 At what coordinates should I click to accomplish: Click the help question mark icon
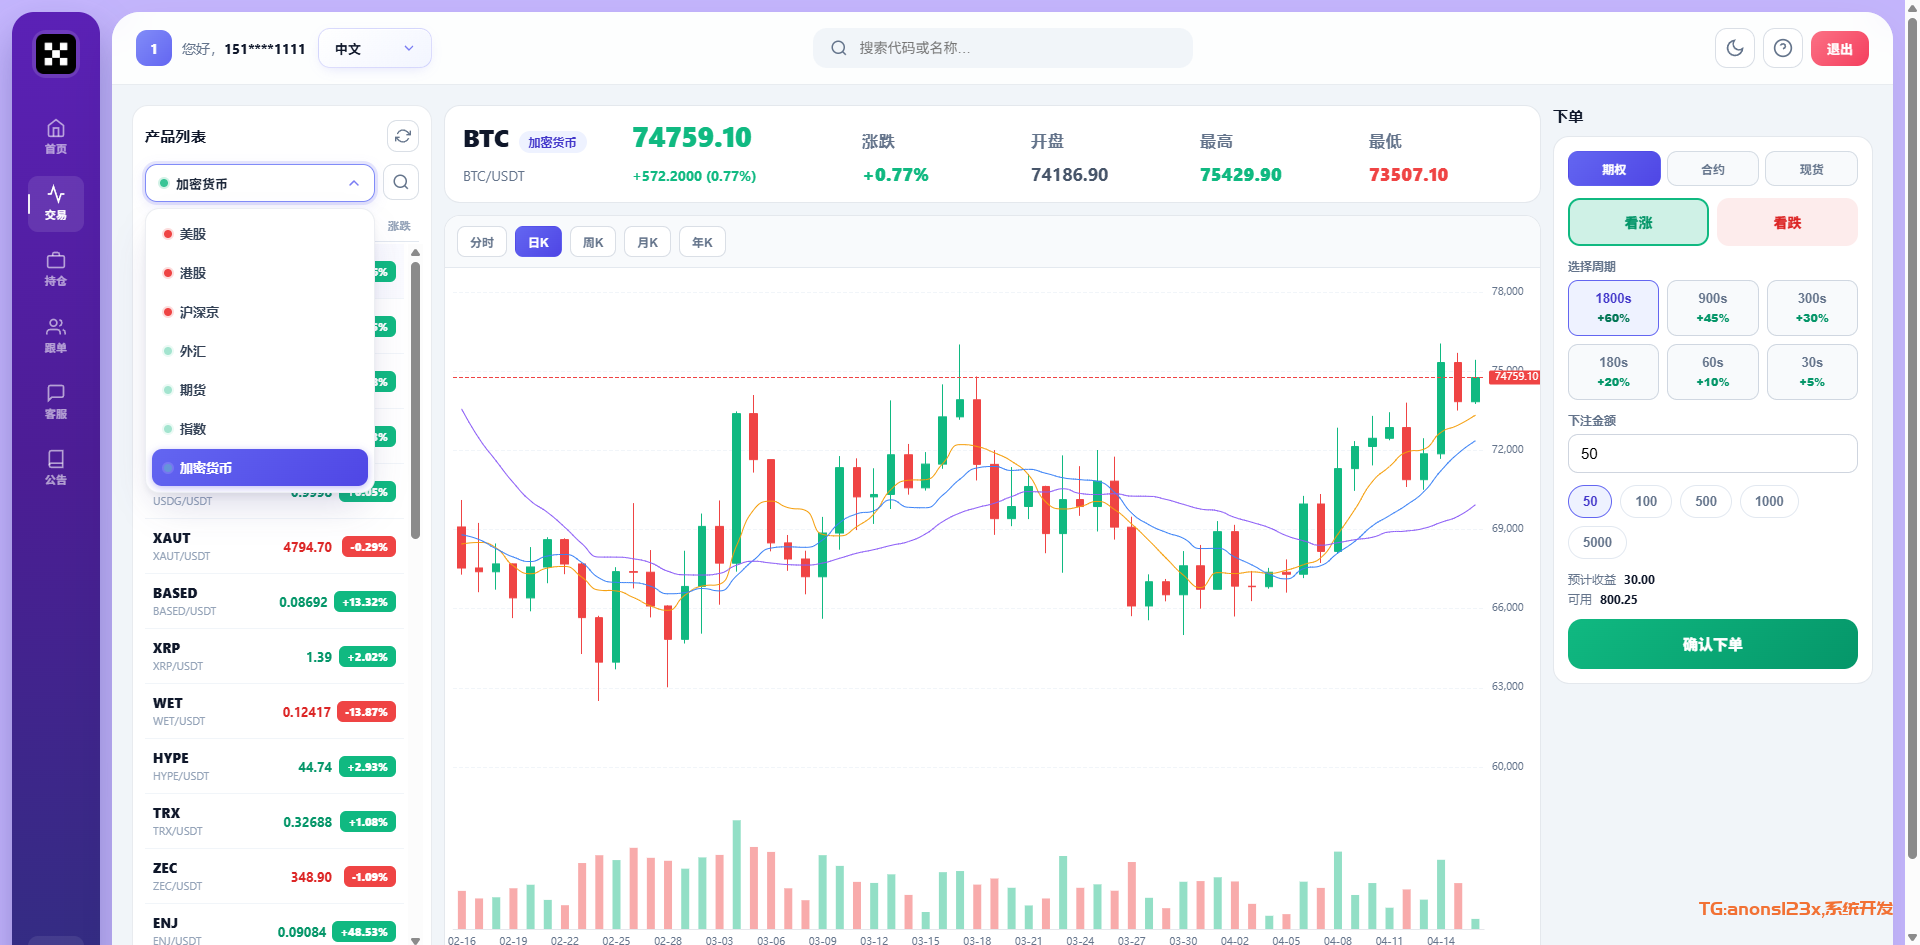tap(1783, 48)
